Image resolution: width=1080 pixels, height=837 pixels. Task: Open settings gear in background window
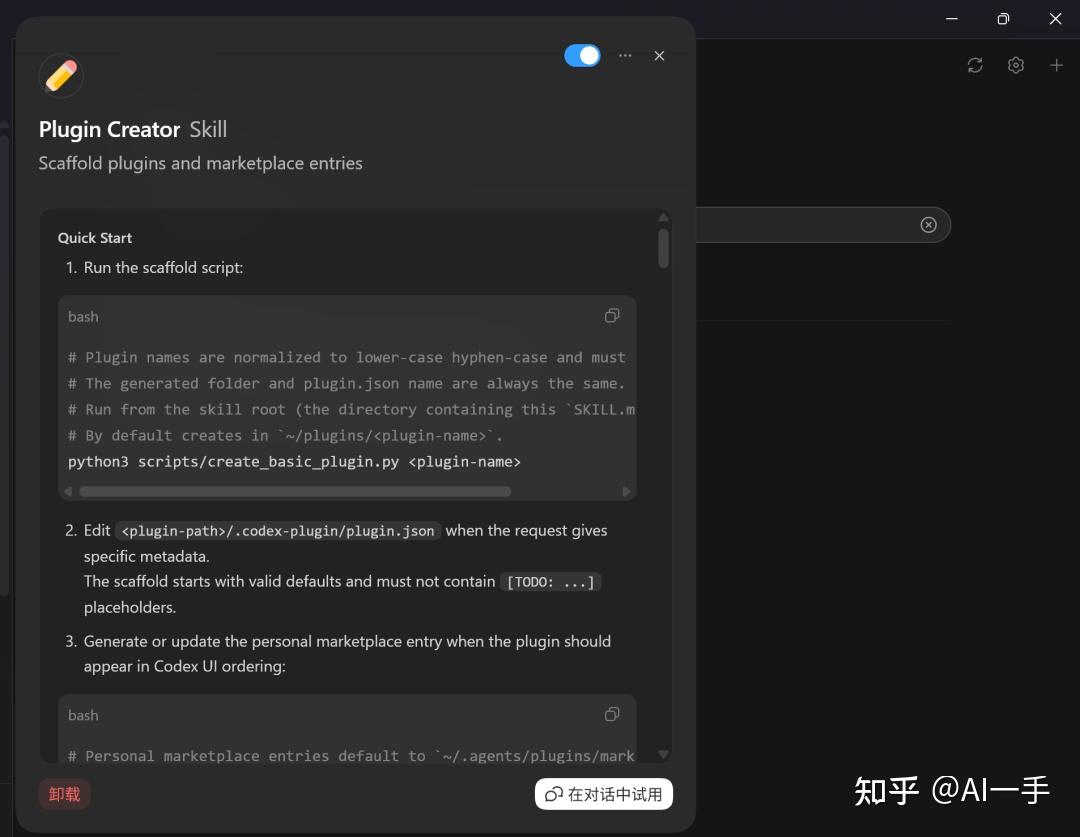click(1015, 65)
